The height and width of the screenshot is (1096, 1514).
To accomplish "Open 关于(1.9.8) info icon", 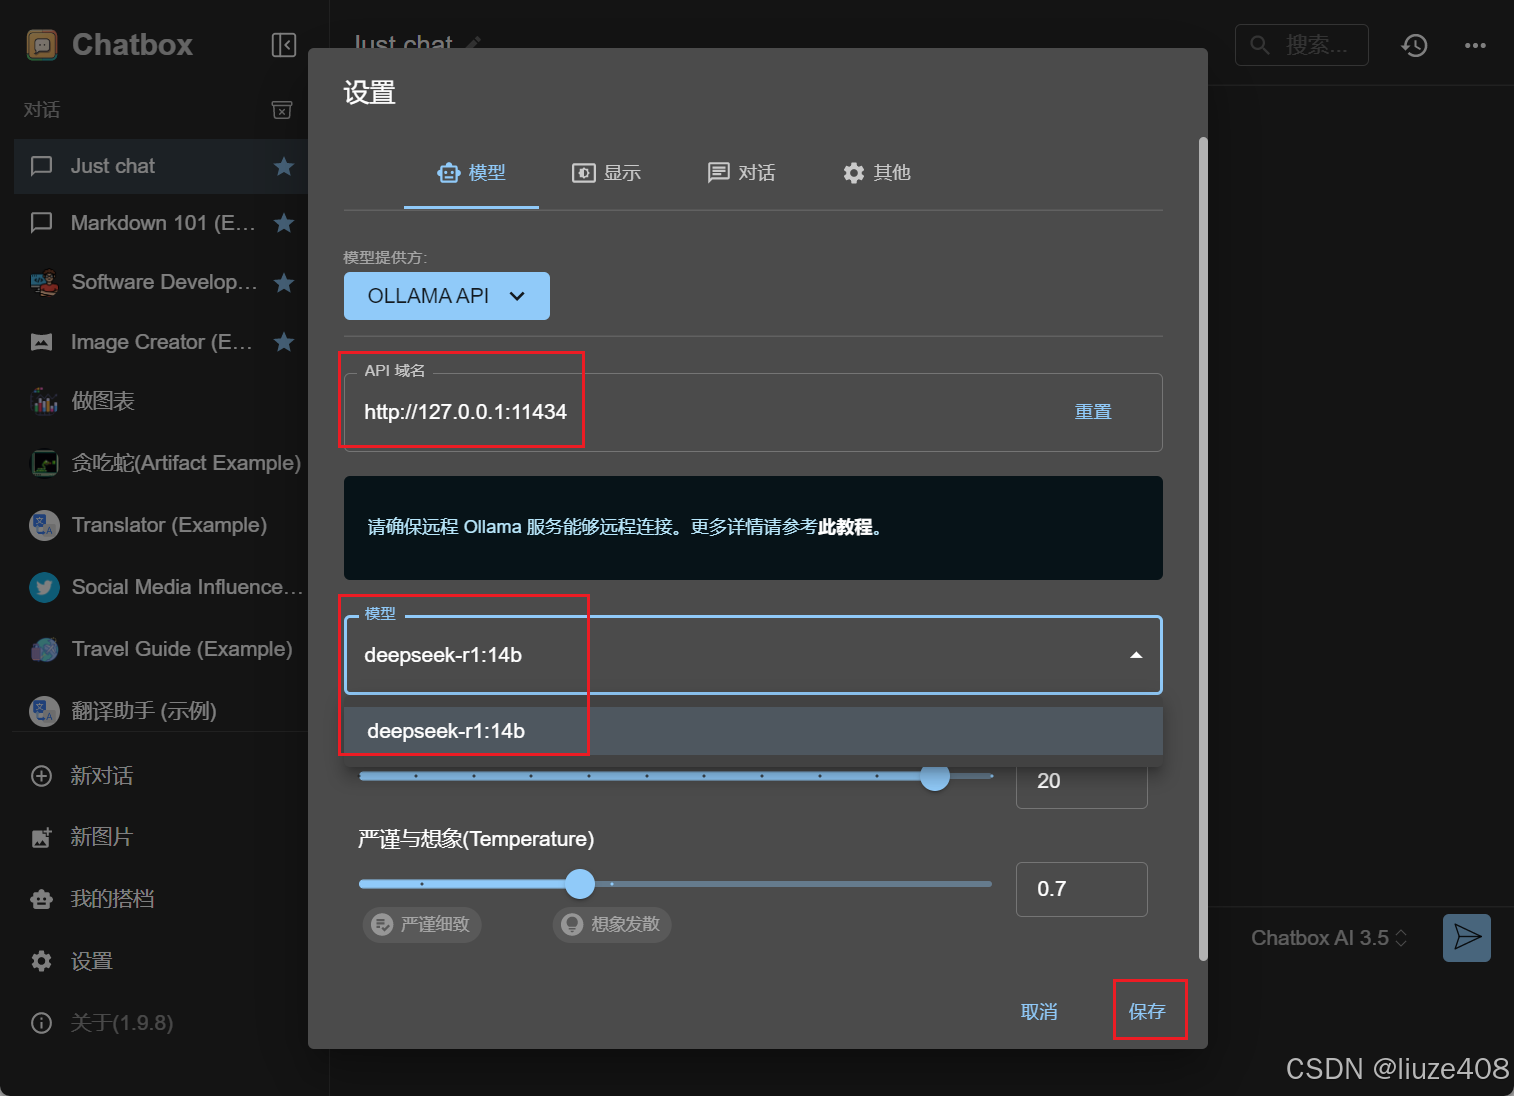I will coord(42,1023).
